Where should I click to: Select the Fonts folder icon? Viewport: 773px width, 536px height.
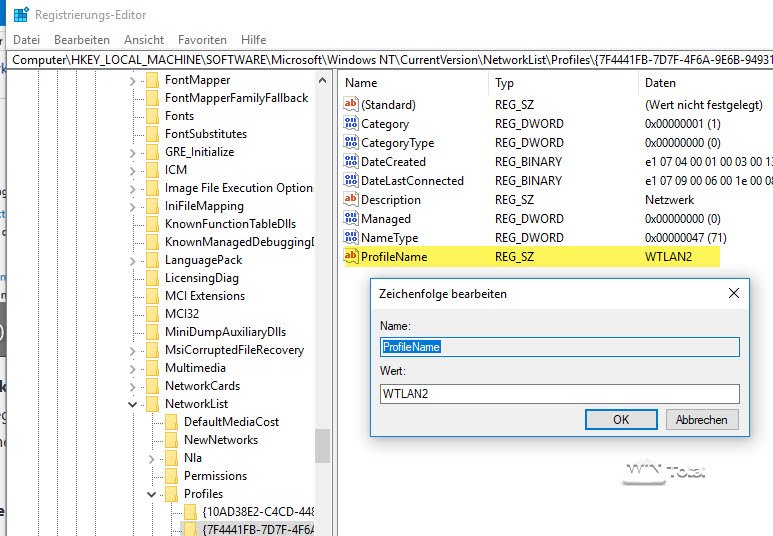point(152,116)
